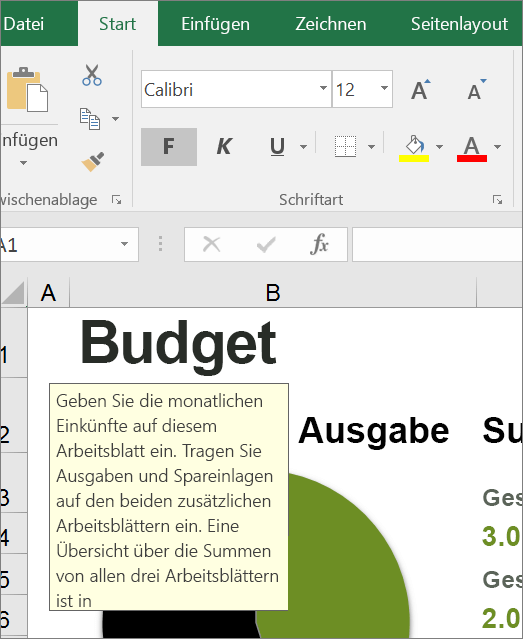This screenshot has width=523, height=639.
Task: Expand the fill color palette arrow
Action: pyautogui.click(x=439, y=147)
